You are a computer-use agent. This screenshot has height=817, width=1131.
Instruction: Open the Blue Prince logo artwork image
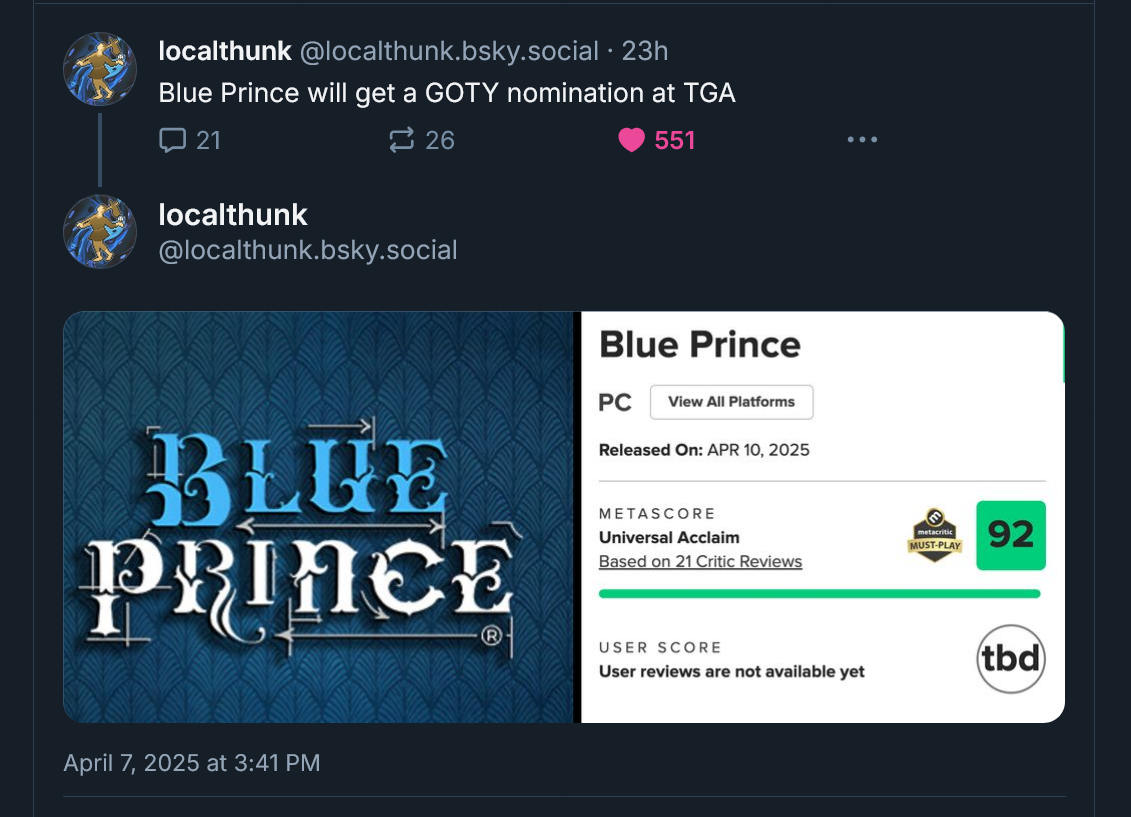click(x=318, y=517)
